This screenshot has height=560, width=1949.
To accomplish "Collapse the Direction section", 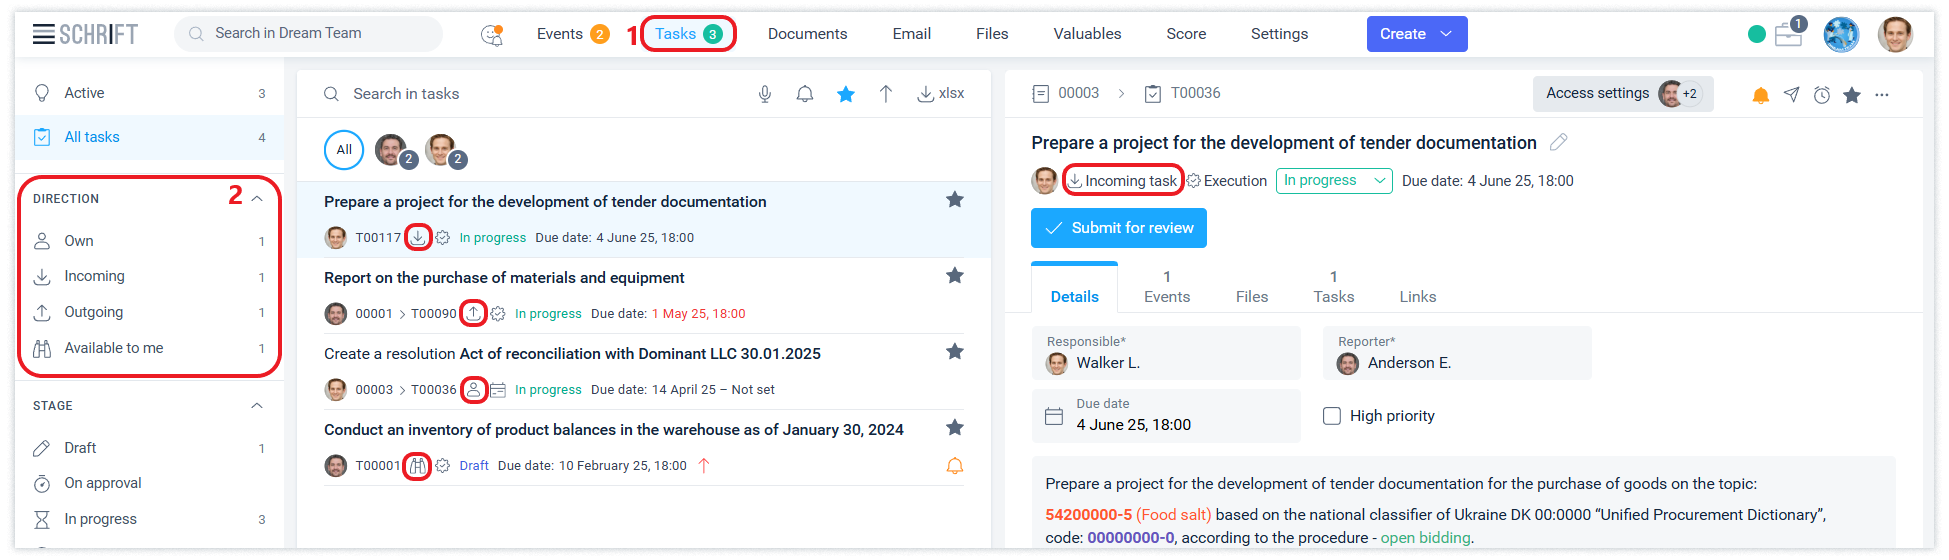I will pyautogui.click(x=257, y=199).
